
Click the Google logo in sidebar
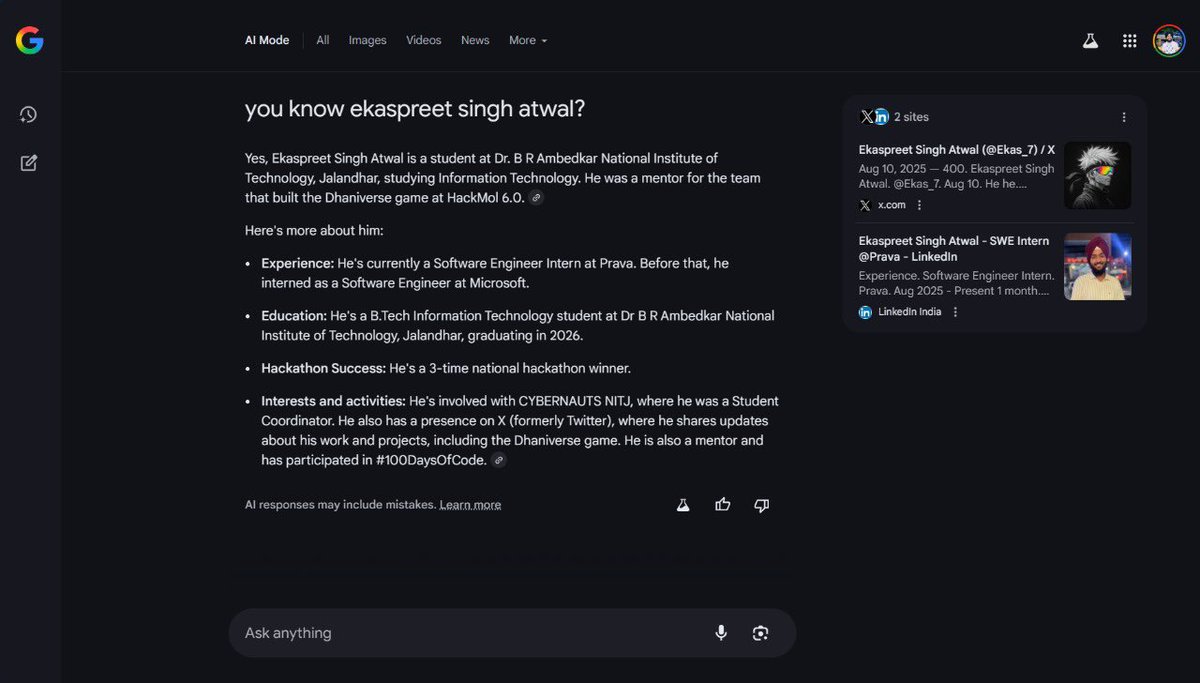point(29,40)
